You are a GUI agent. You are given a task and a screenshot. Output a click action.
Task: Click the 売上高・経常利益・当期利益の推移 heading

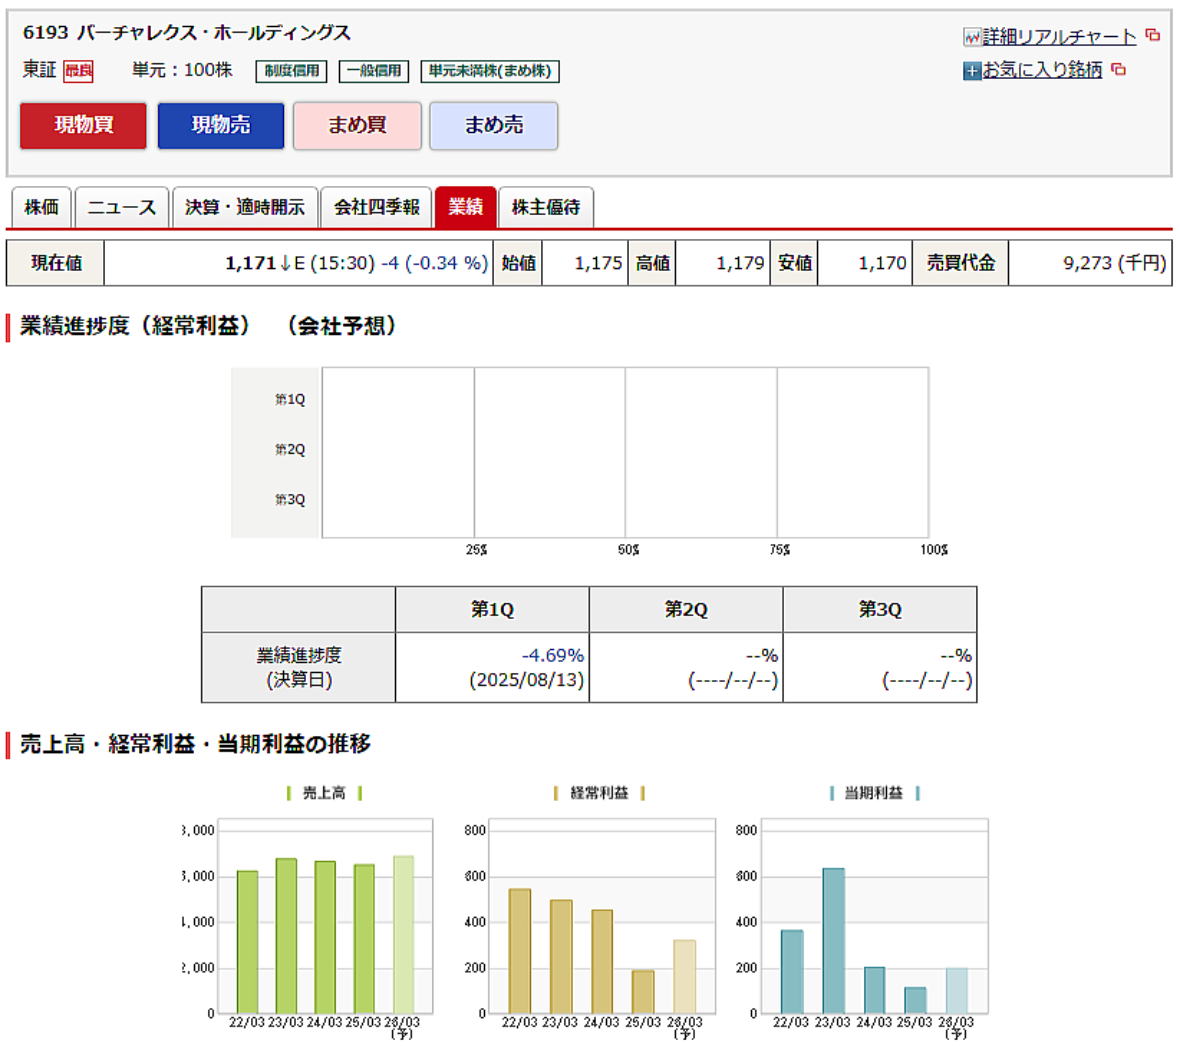coord(195,744)
